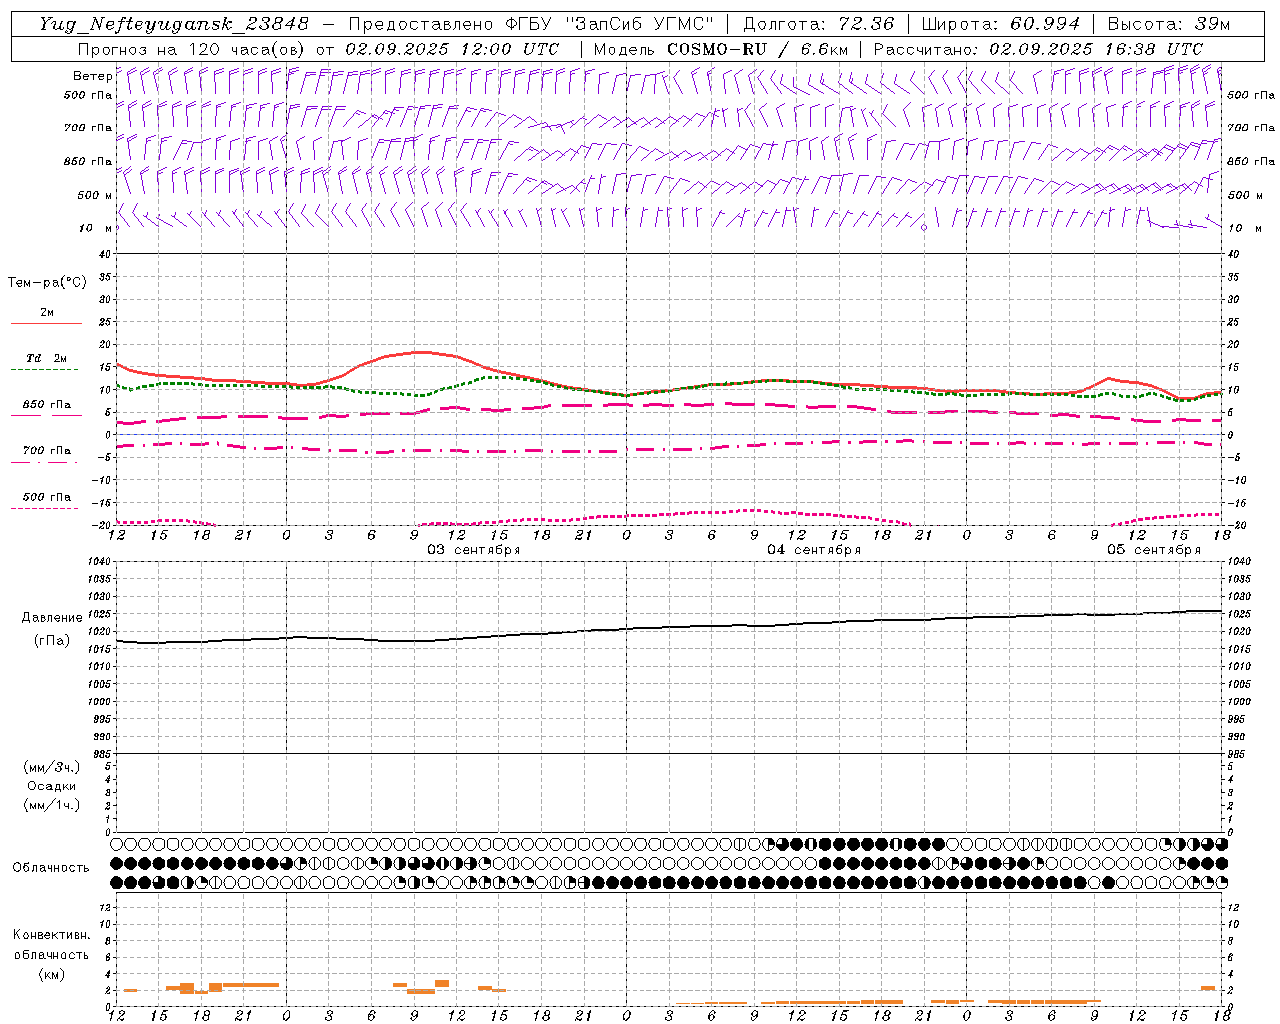
Task: Click the calm wind circle in 10 м row
Action: (x=924, y=228)
